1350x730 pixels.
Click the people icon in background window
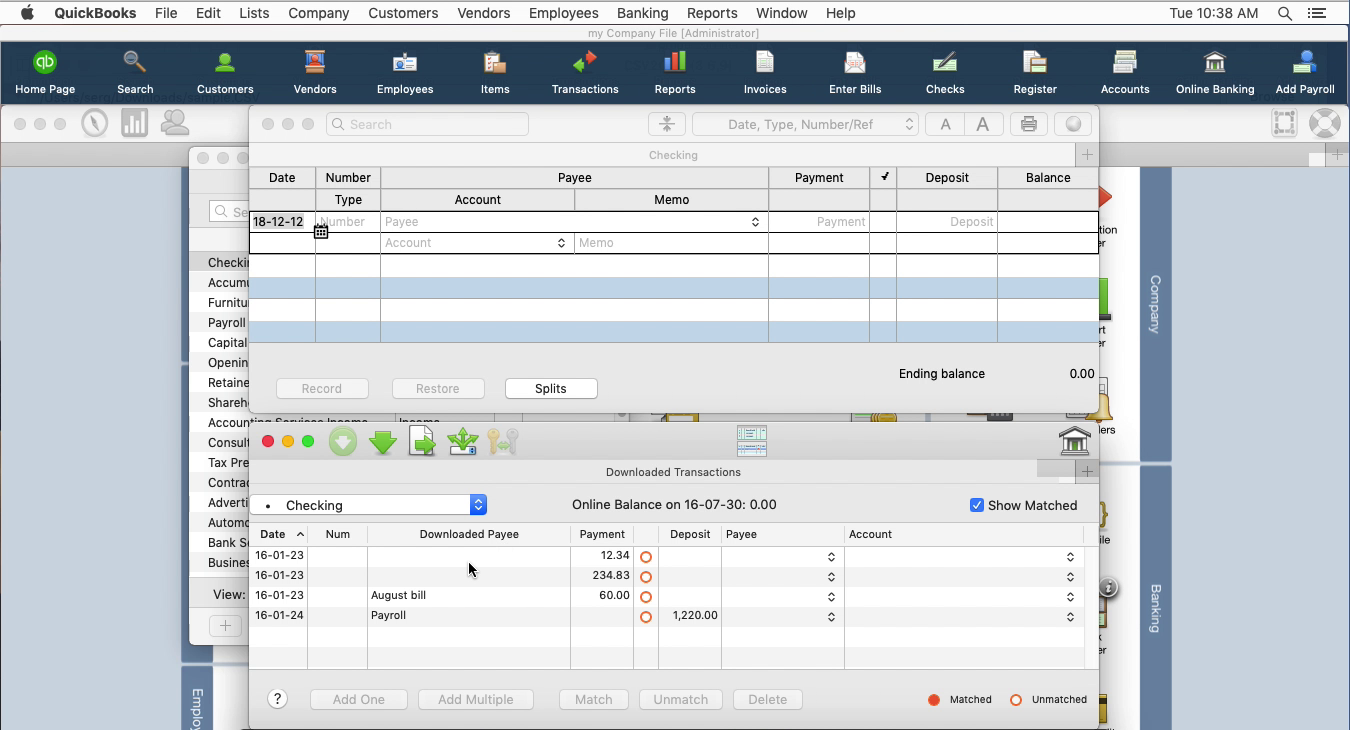coord(175,123)
